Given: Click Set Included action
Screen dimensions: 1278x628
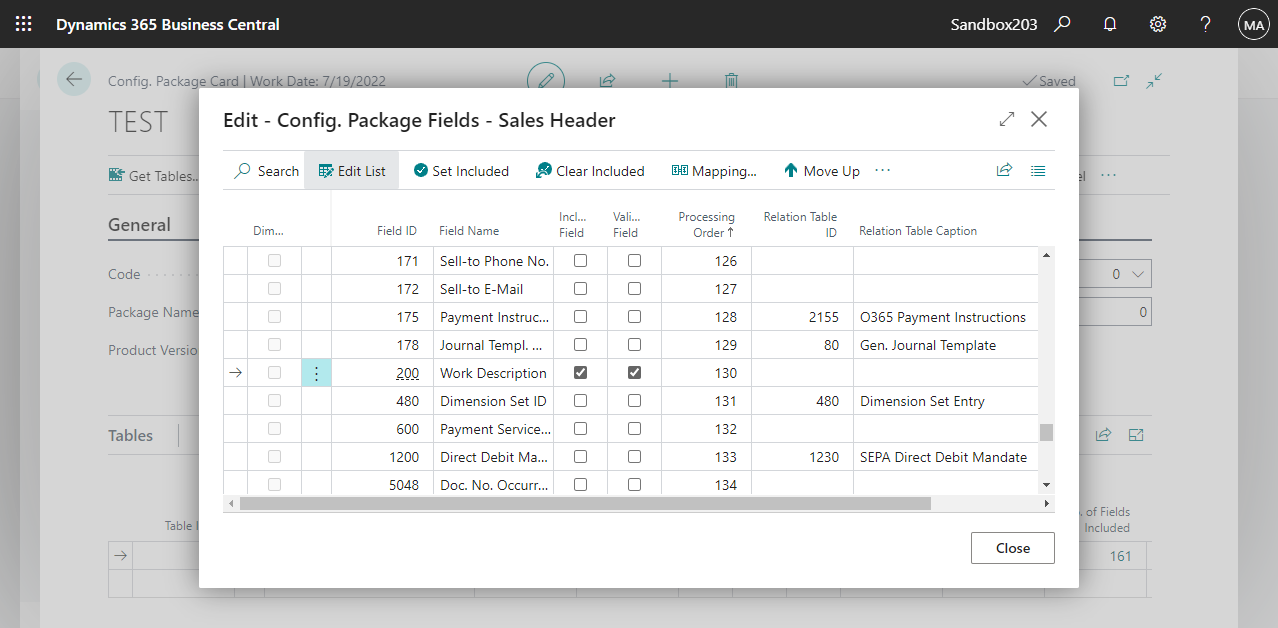Looking at the screenshot, I should click(x=461, y=171).
